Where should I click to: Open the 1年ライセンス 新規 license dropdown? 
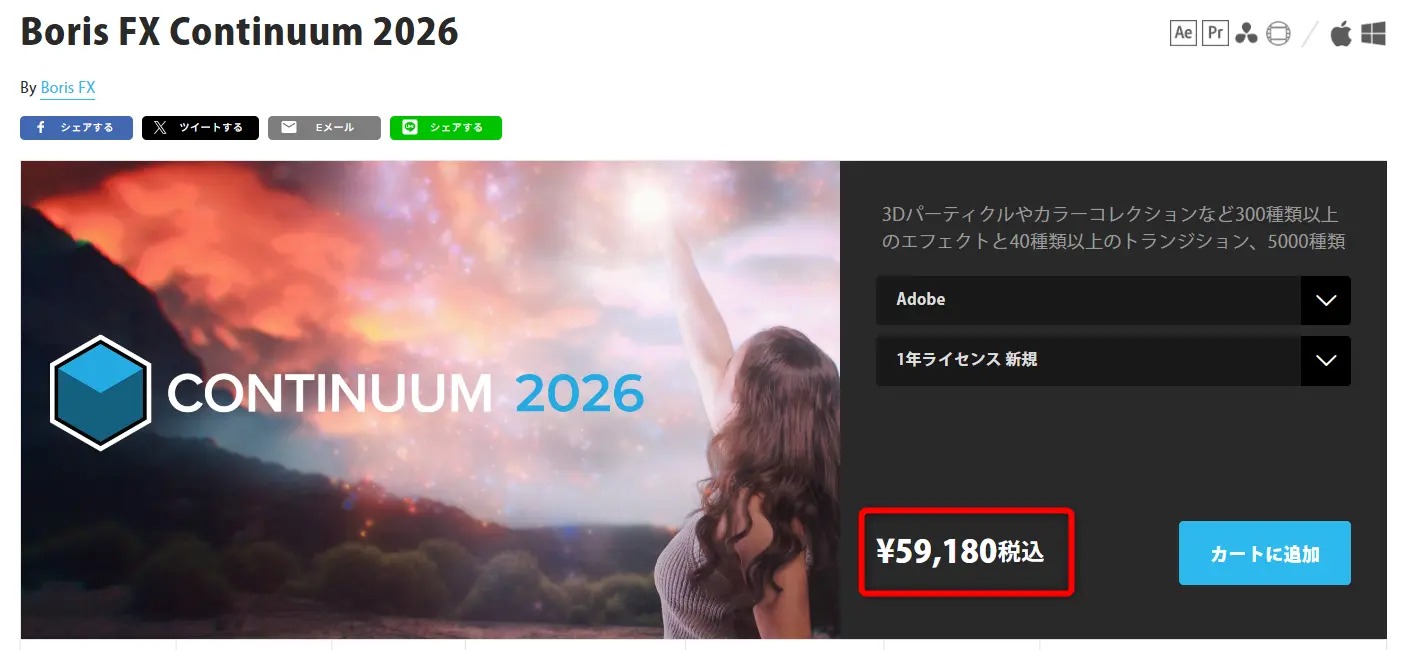(1113, 360)
